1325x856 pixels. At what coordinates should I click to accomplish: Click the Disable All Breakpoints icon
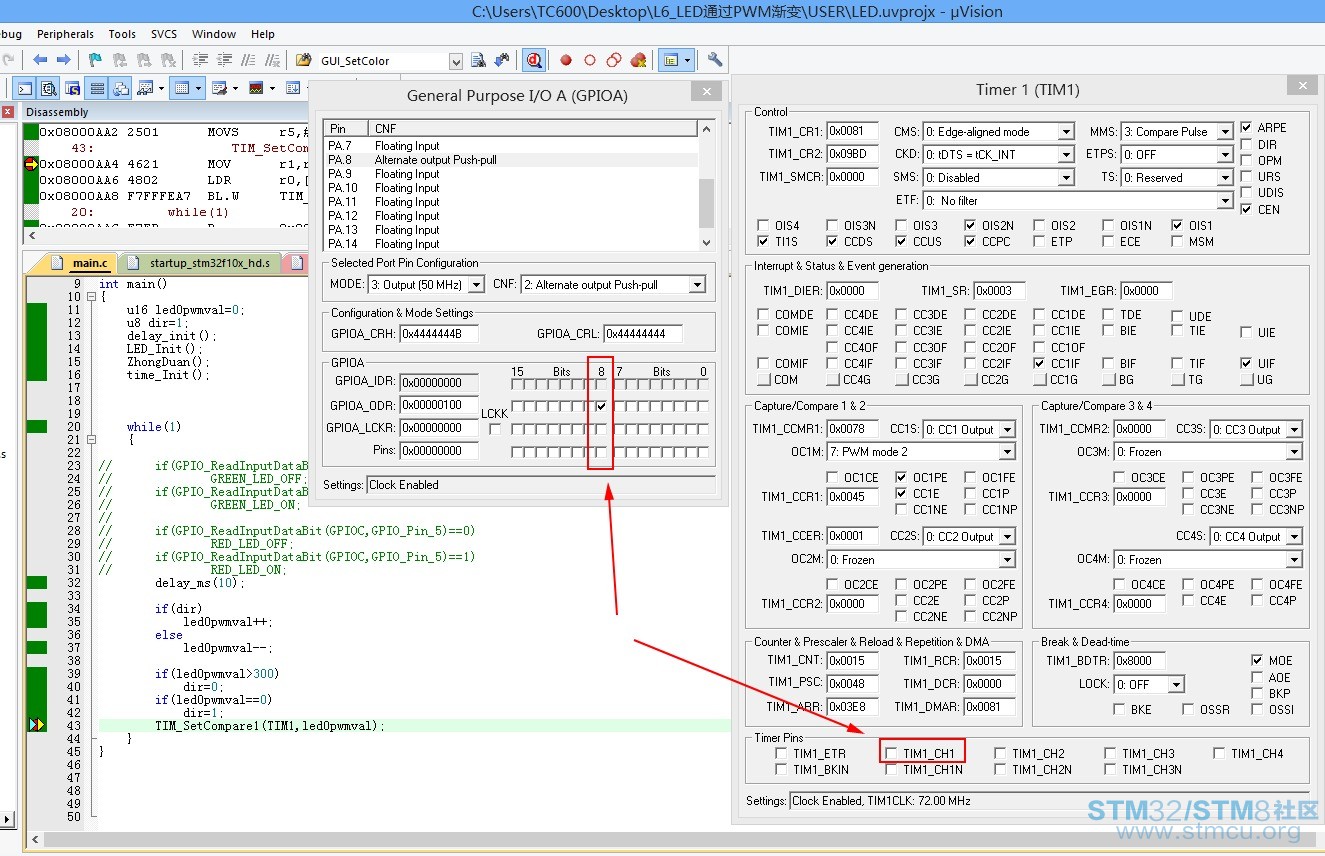pos(614,60)
